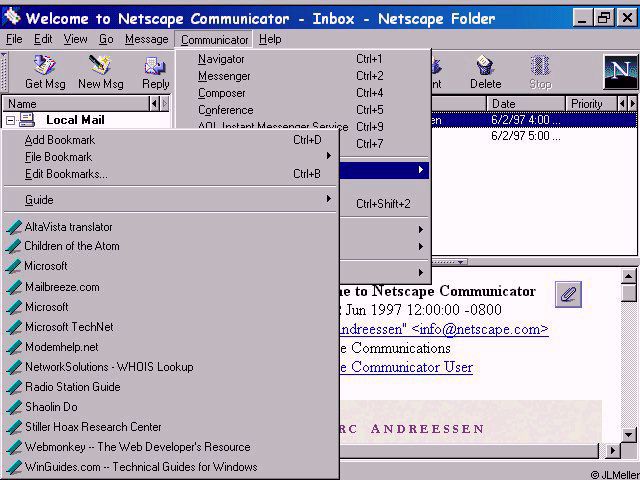The image size is (640, 480).
Task: Click message pane scroll down arrow
Action: click(x=628, y=434)
